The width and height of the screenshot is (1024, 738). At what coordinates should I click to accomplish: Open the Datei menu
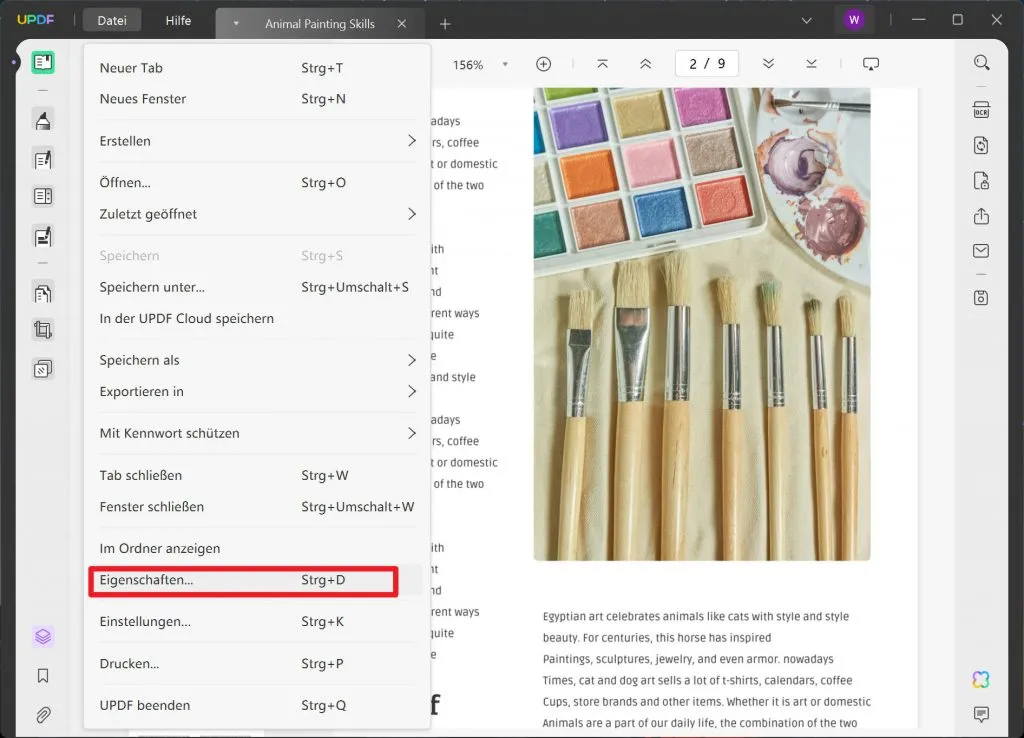[x=112, y=21]
